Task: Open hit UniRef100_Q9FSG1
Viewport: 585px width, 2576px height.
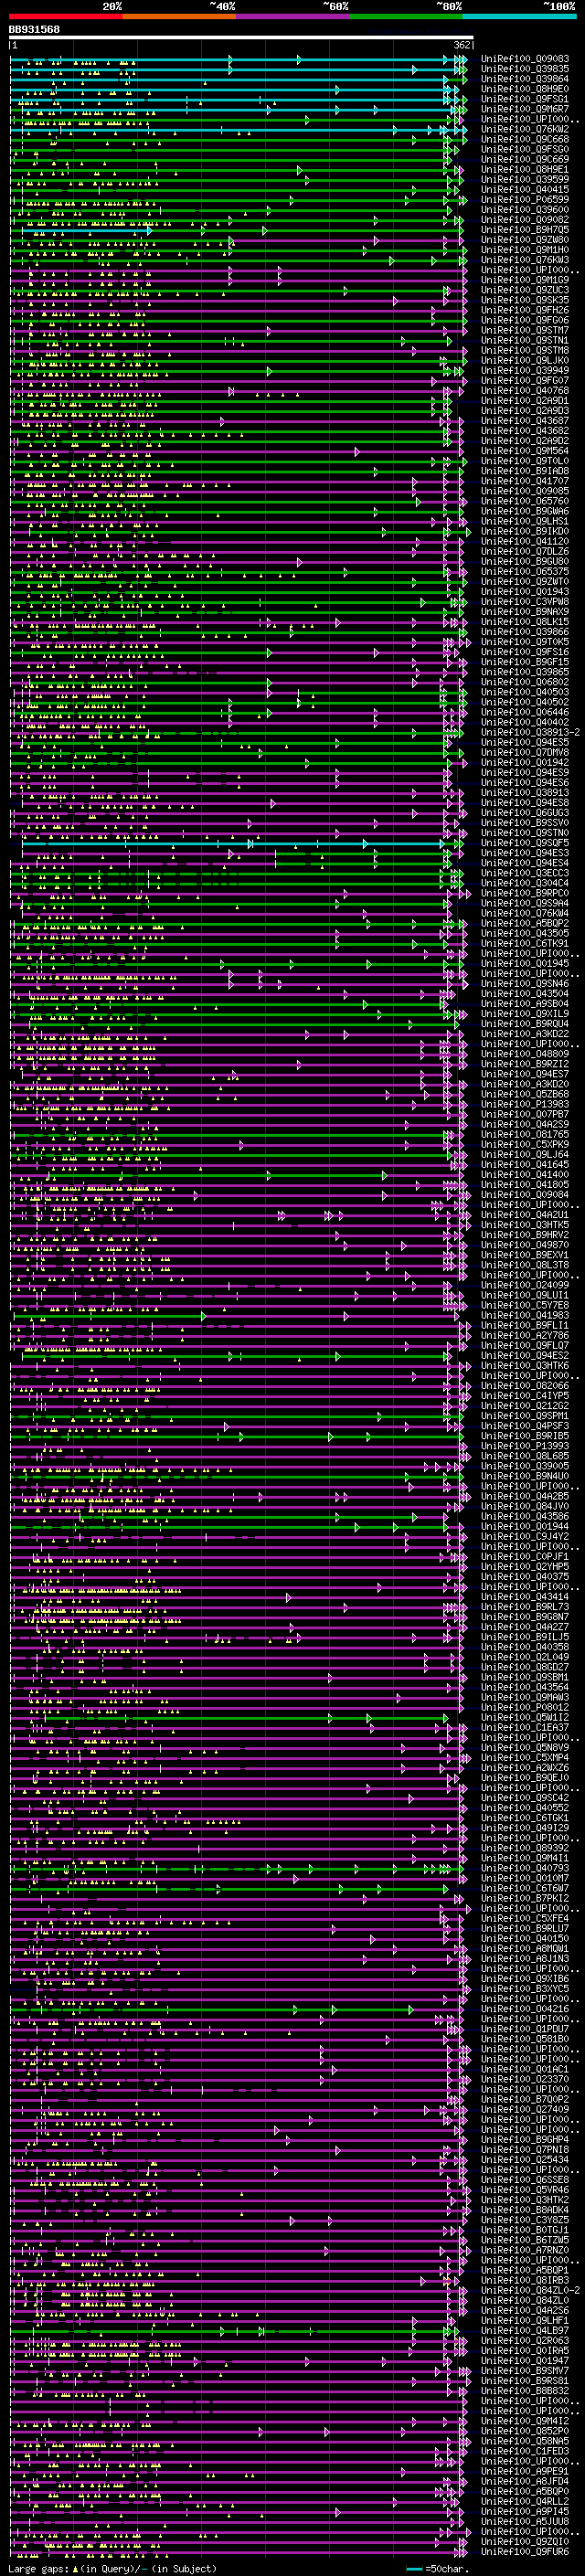Action: pyautogui.click(x=525, y=99)
